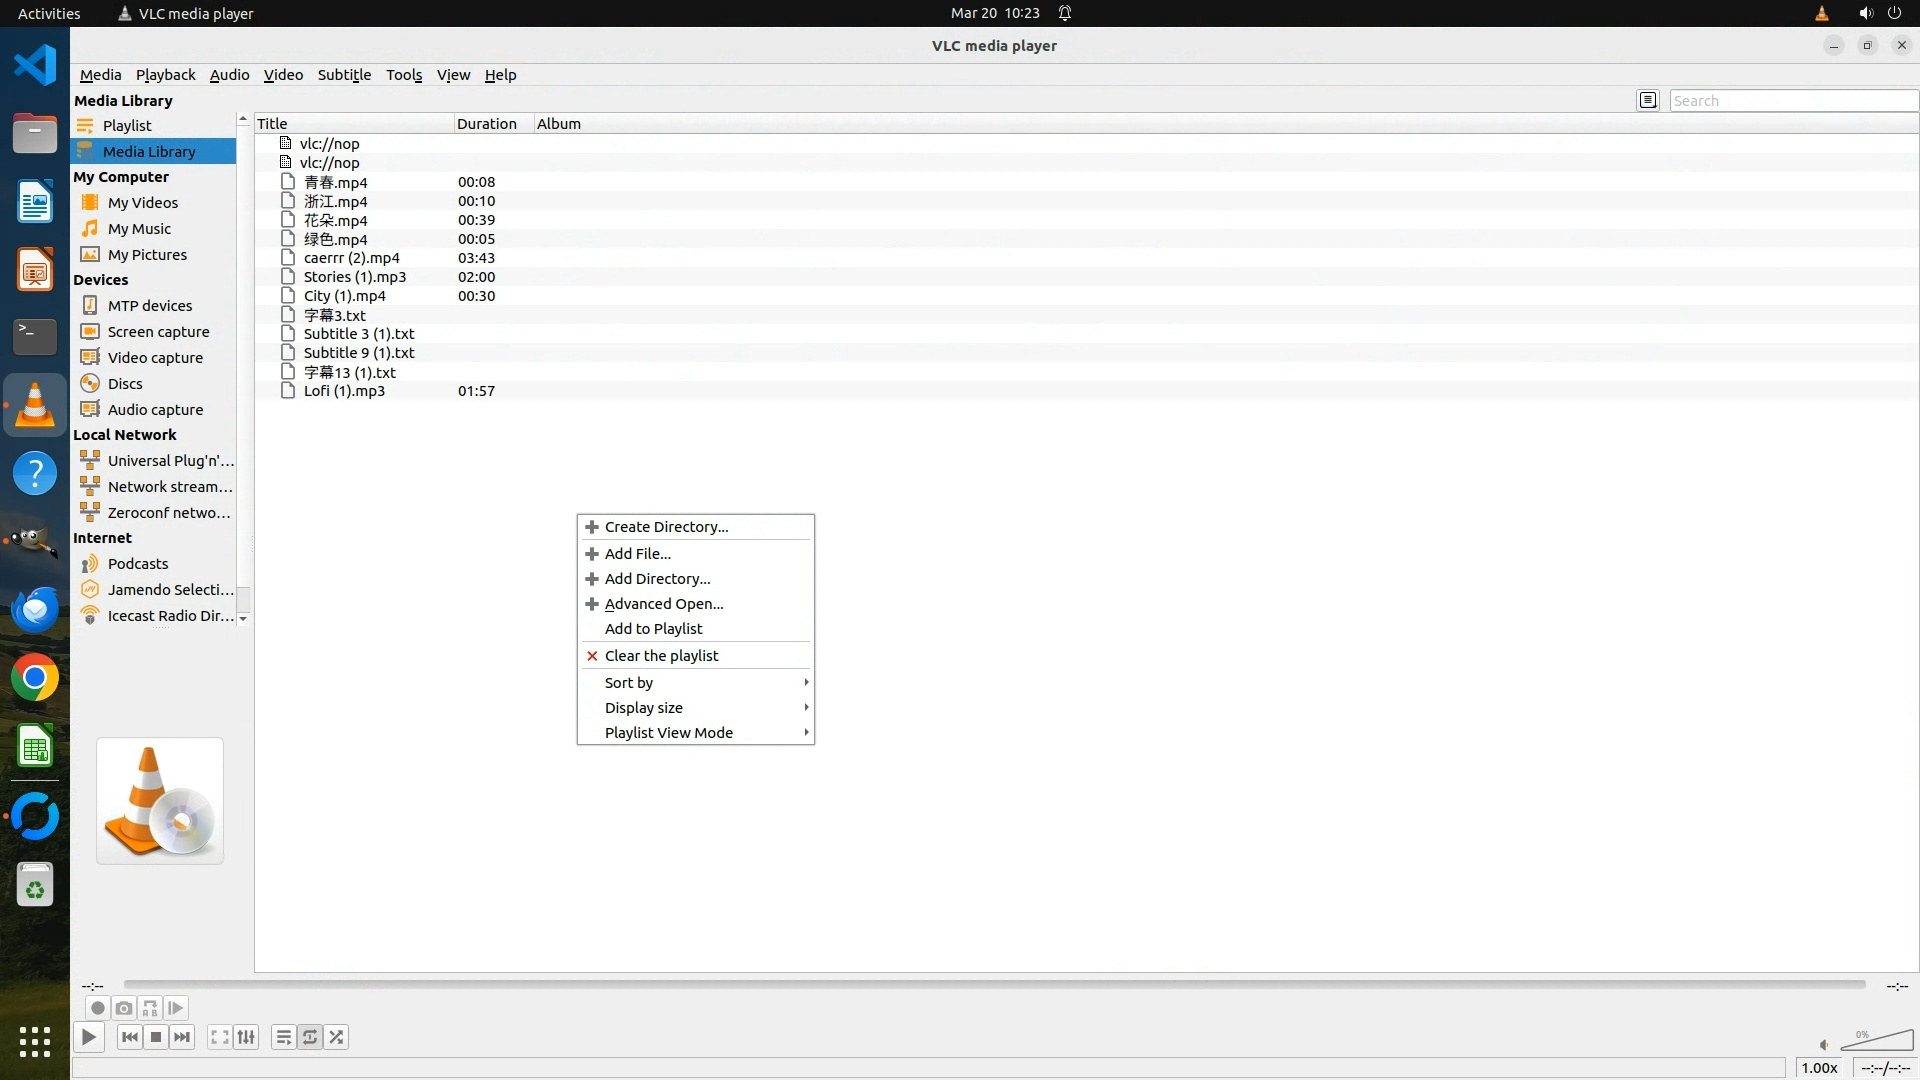
Task: Toggle loop repeat mode button
Action: tap(310, 1037)
